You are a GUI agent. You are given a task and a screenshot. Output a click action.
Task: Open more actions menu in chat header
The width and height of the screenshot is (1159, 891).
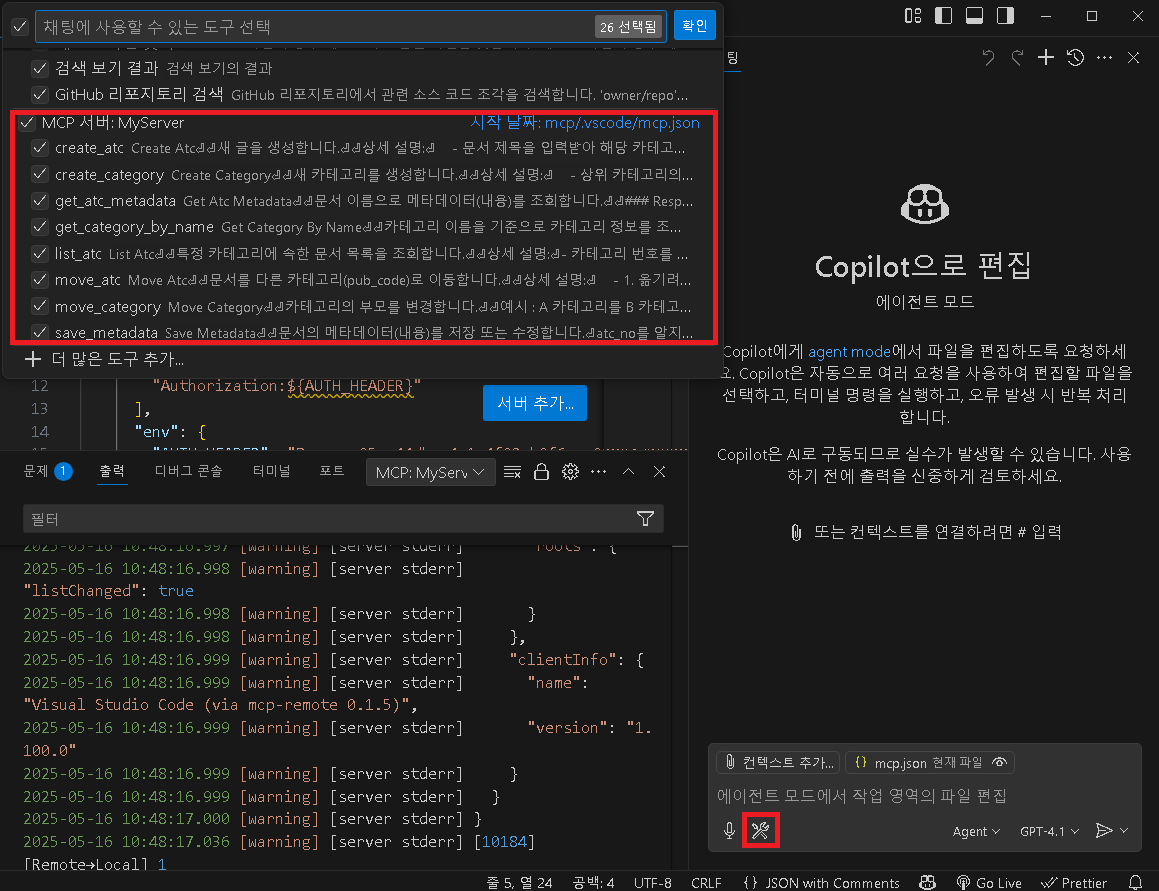(1104, 58)
